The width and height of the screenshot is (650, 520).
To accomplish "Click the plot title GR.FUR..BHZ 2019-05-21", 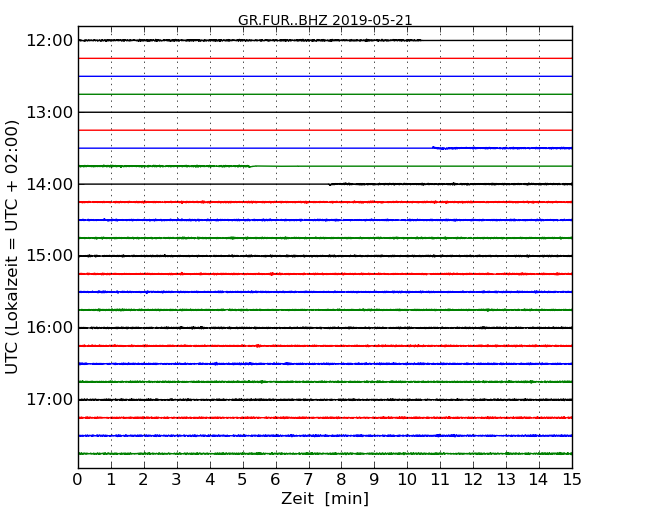I will coord(325,20).
